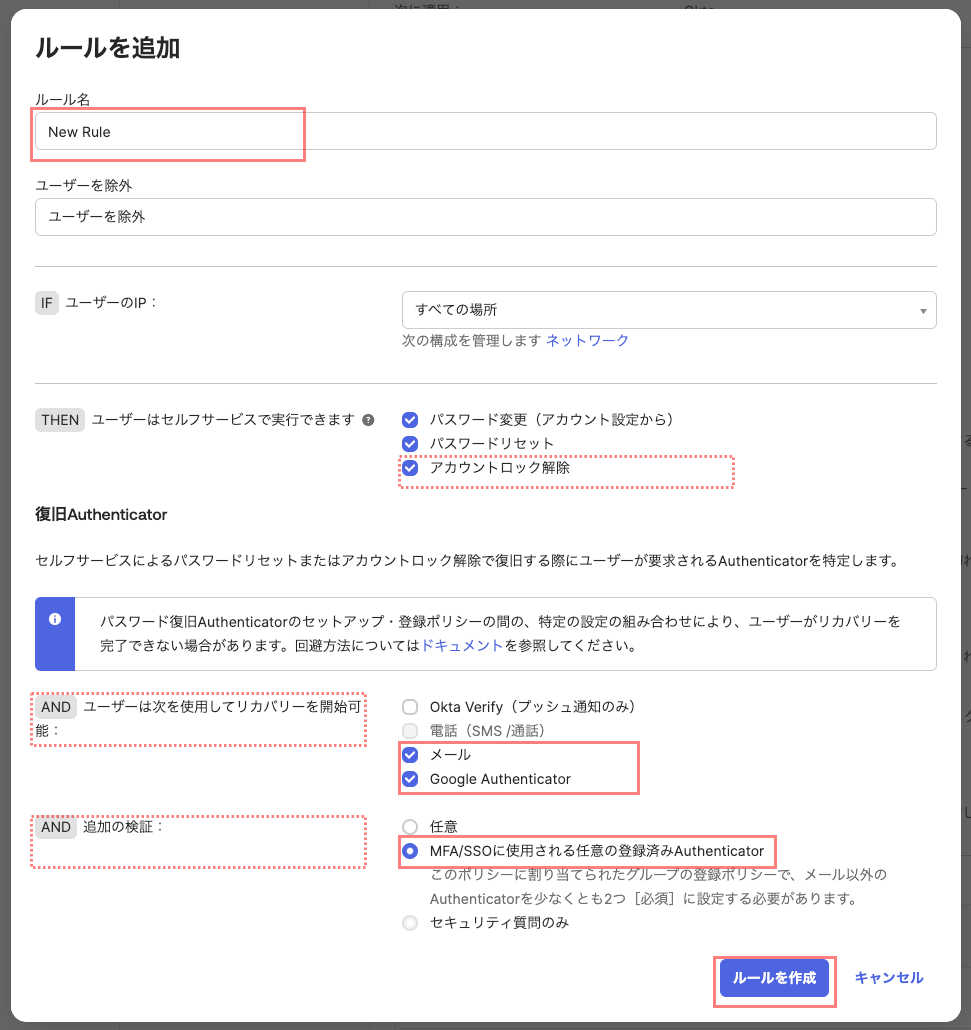Select the 任意 radio button
Viewport: 971px width, 1030px height.
pyautogui.click(x=410, y=826)
